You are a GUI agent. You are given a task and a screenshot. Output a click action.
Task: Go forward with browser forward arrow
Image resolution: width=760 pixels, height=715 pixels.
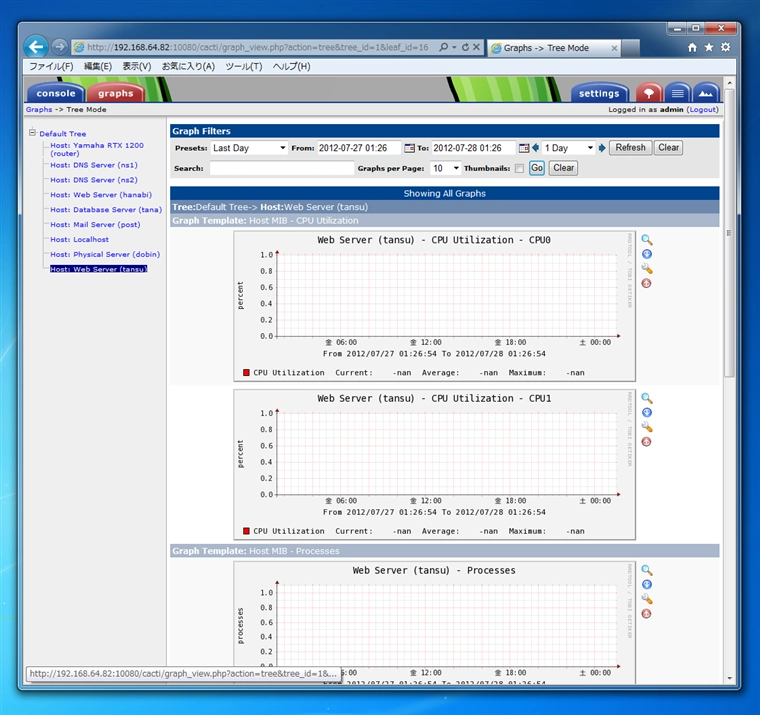point(59,47)
